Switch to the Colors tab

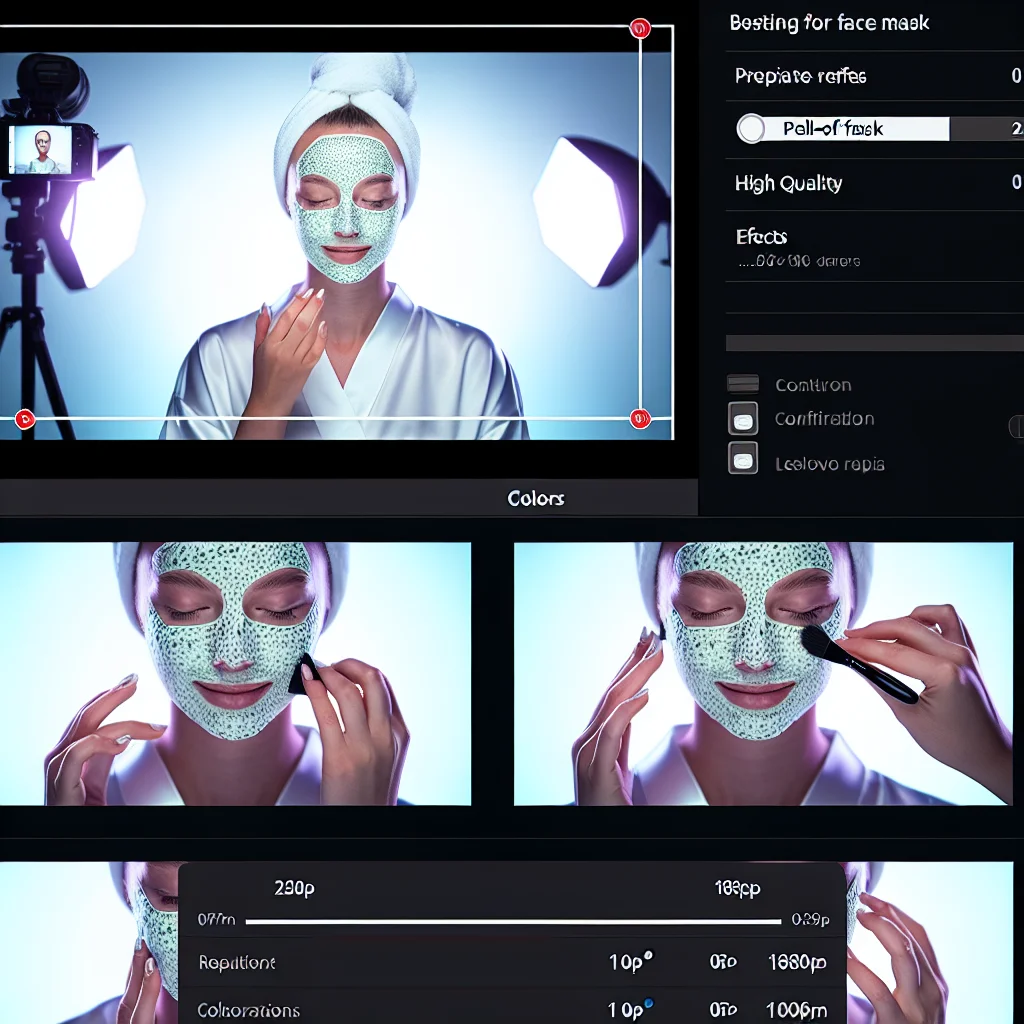(x=535, y=498)
